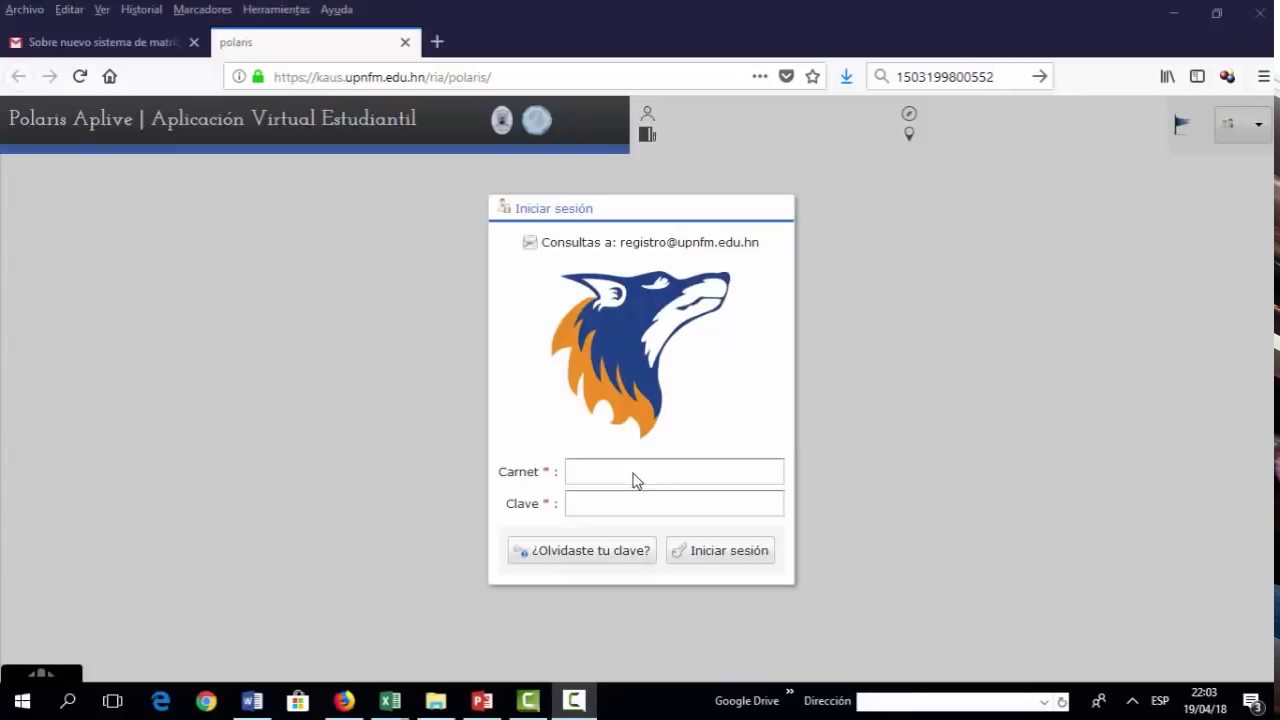Viewport: 1280px width, 720px height.
Task: Click the green padlock site security icon
Action: pyautogui.click(x=258, y=76)
